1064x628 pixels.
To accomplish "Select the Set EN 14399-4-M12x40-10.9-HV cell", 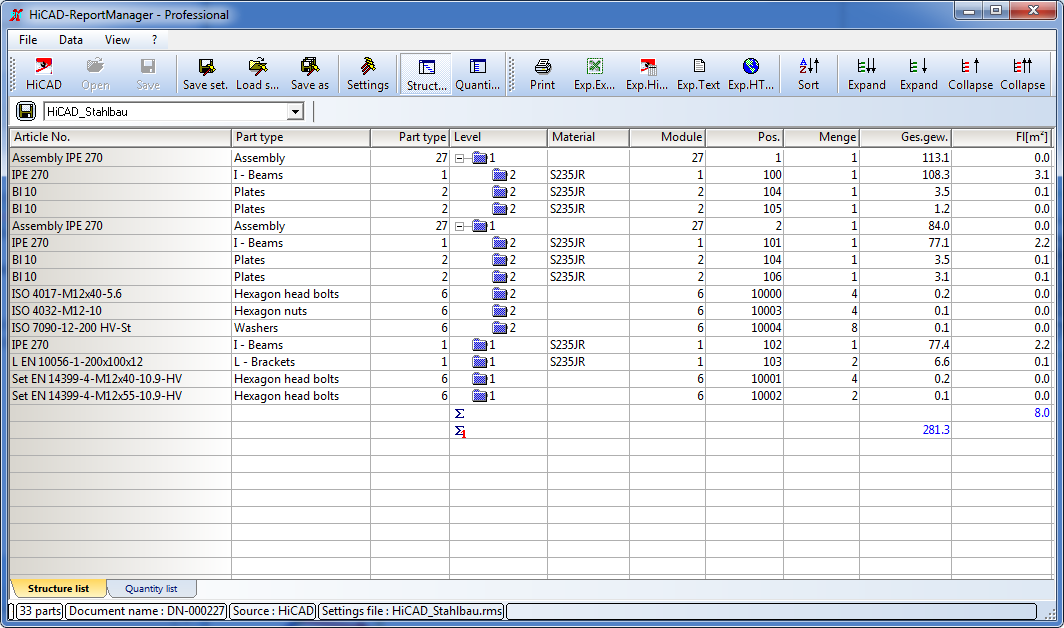I will 120,379.
